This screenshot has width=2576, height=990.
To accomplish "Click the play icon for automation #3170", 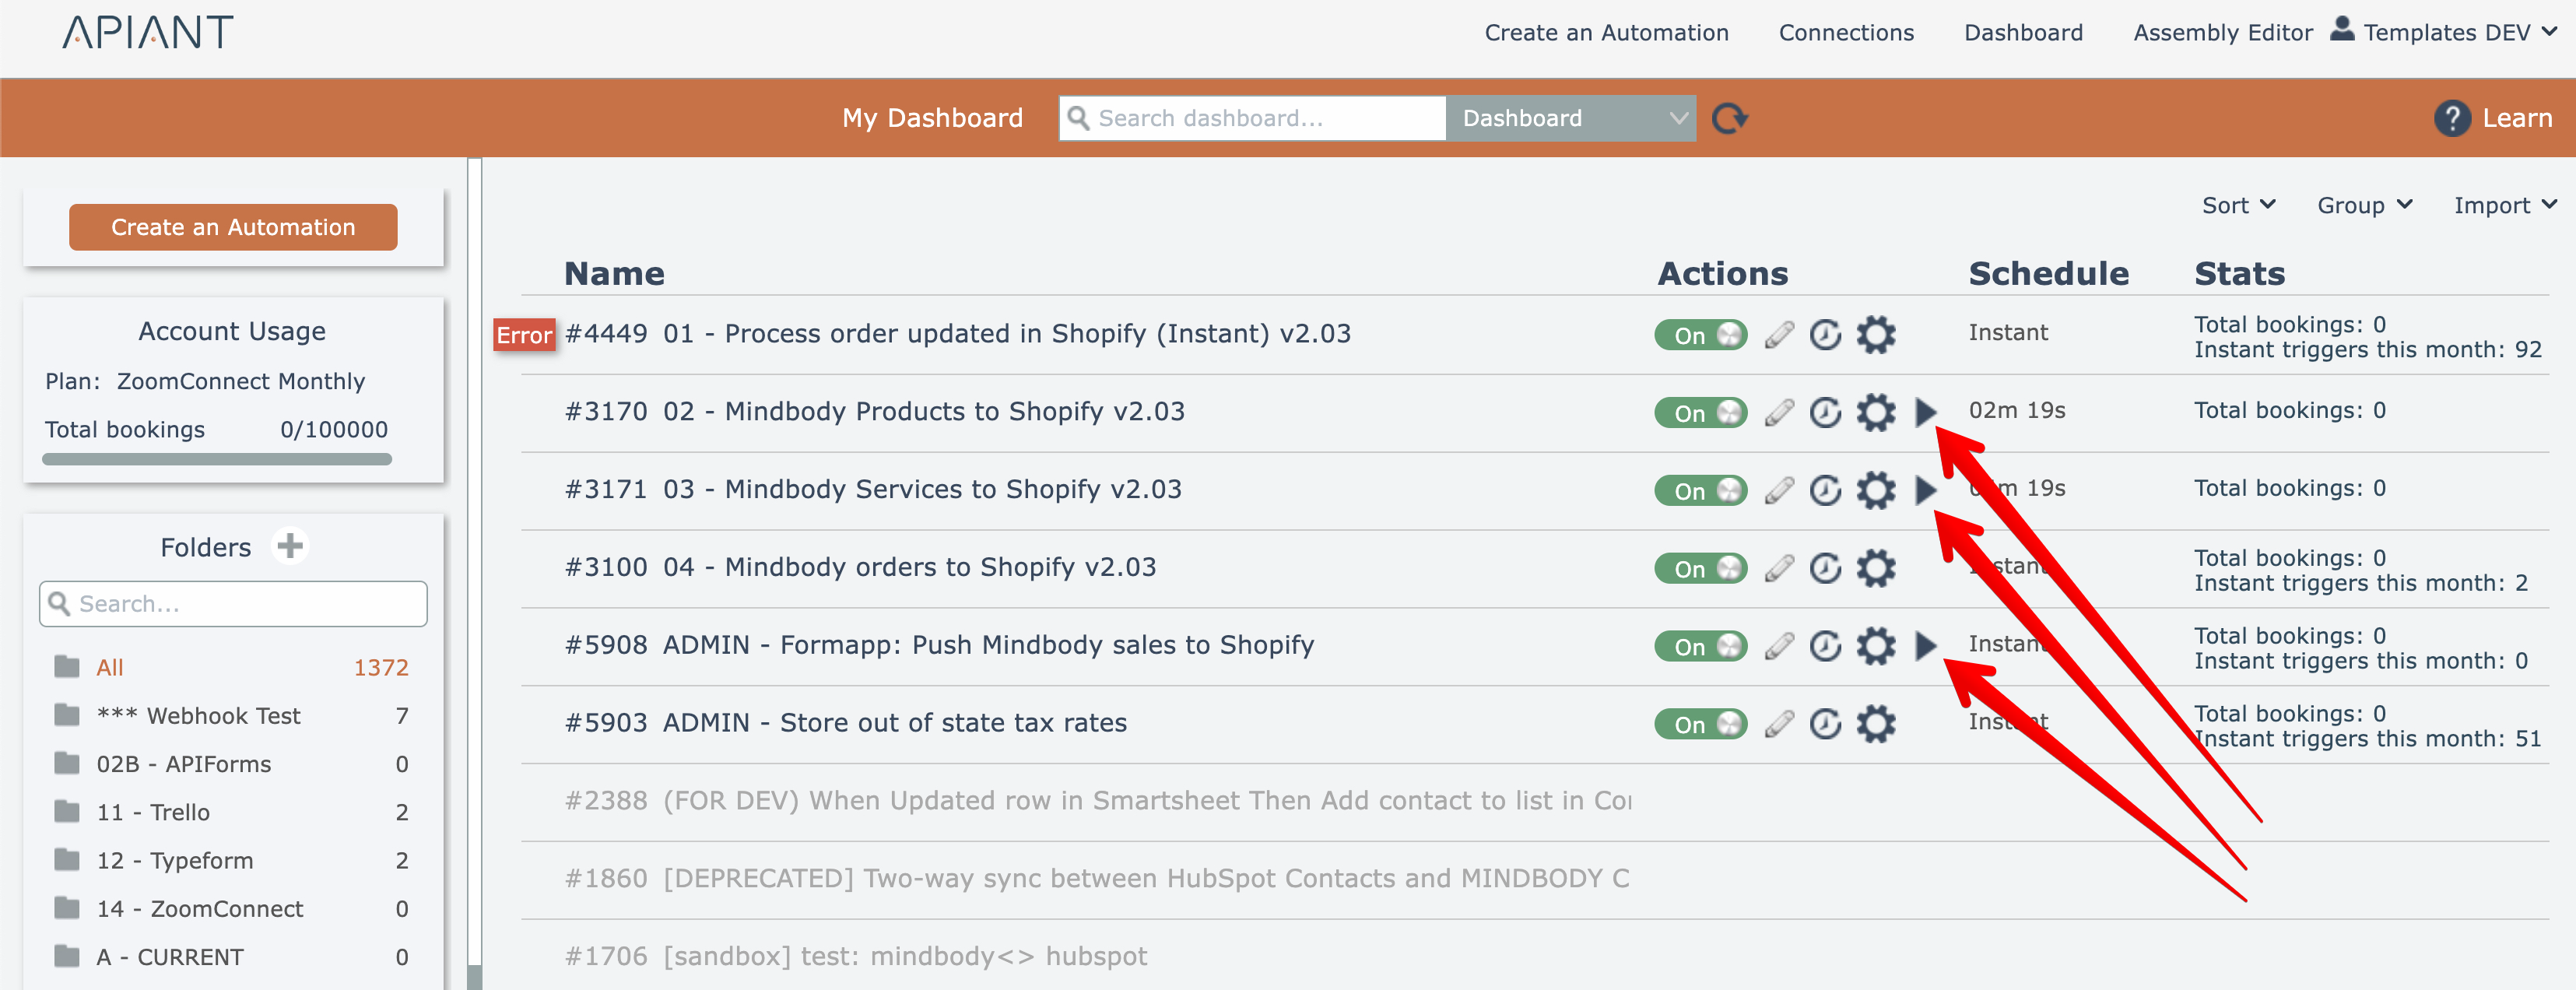I will [1925, 412].
